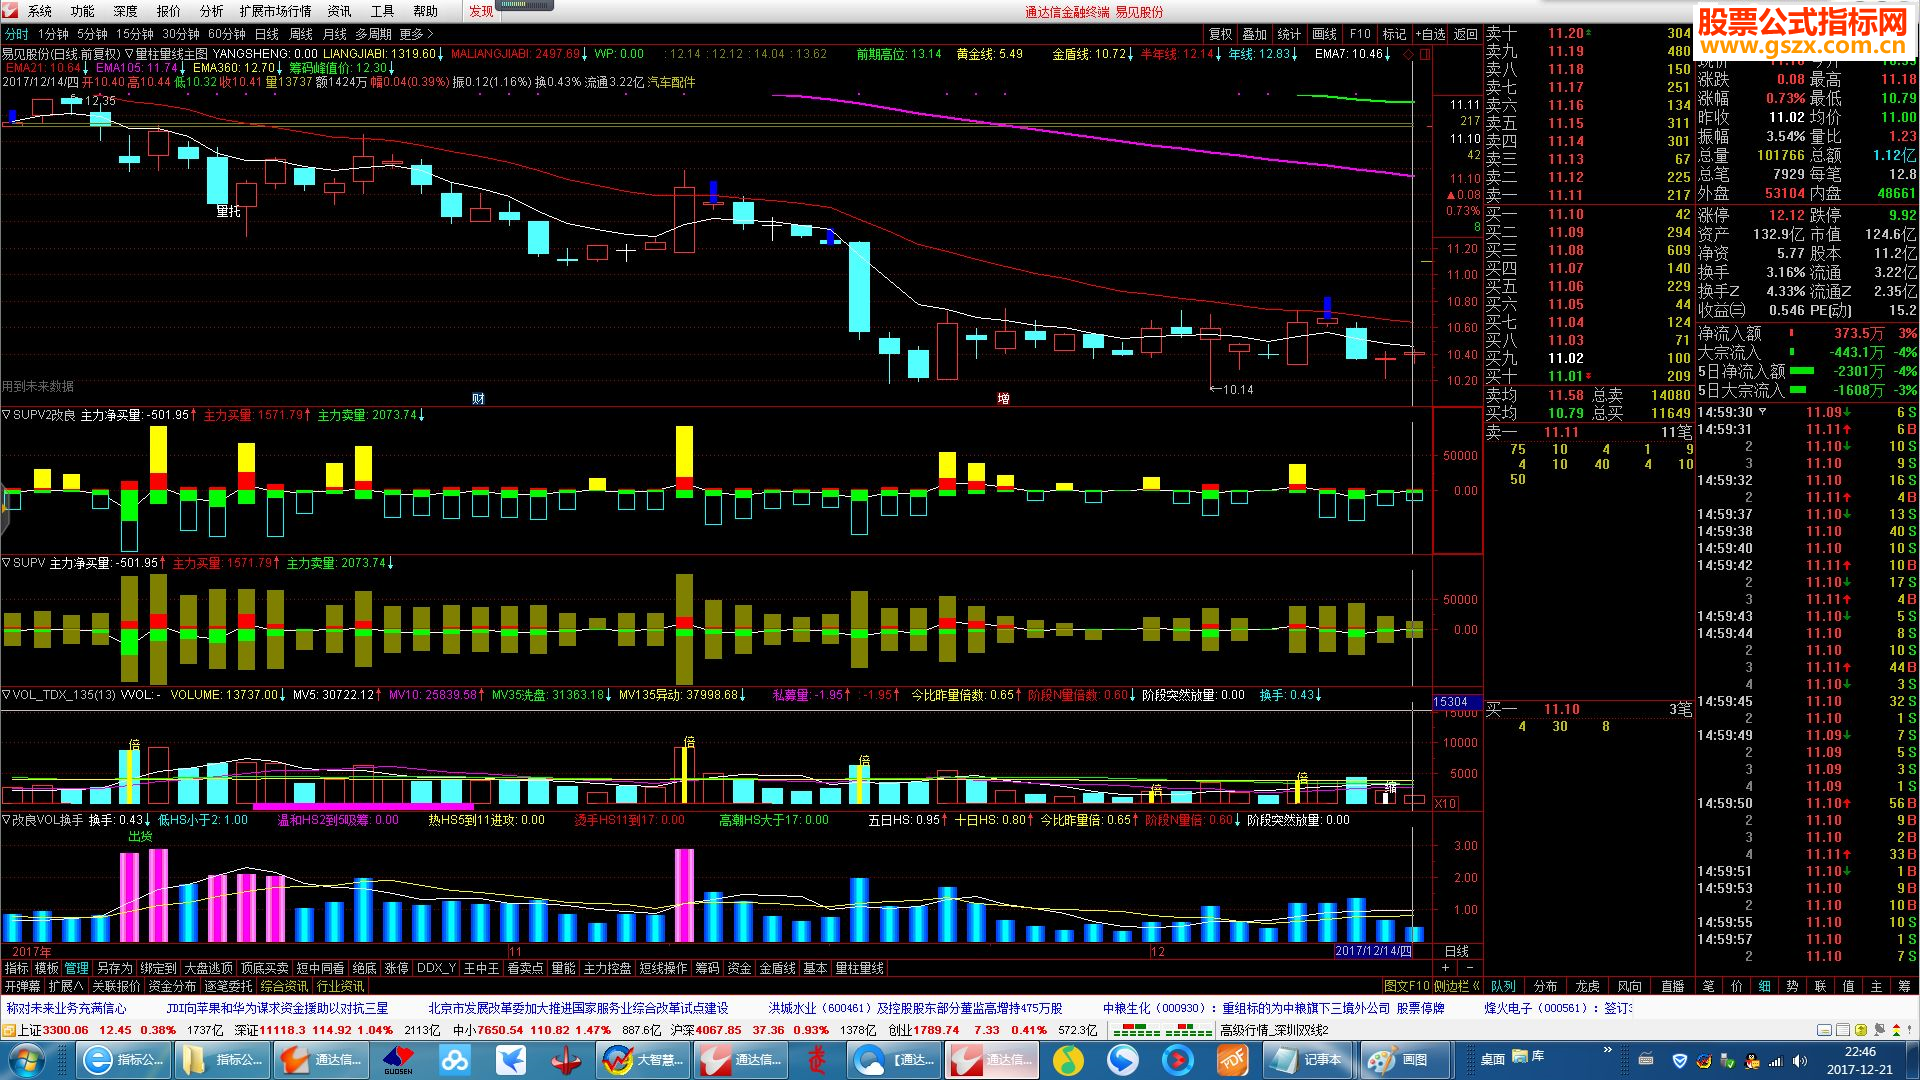Launch the Guosen taskbar icon
This screenshot has width=1920, height=1080.
click(398, 1060)
